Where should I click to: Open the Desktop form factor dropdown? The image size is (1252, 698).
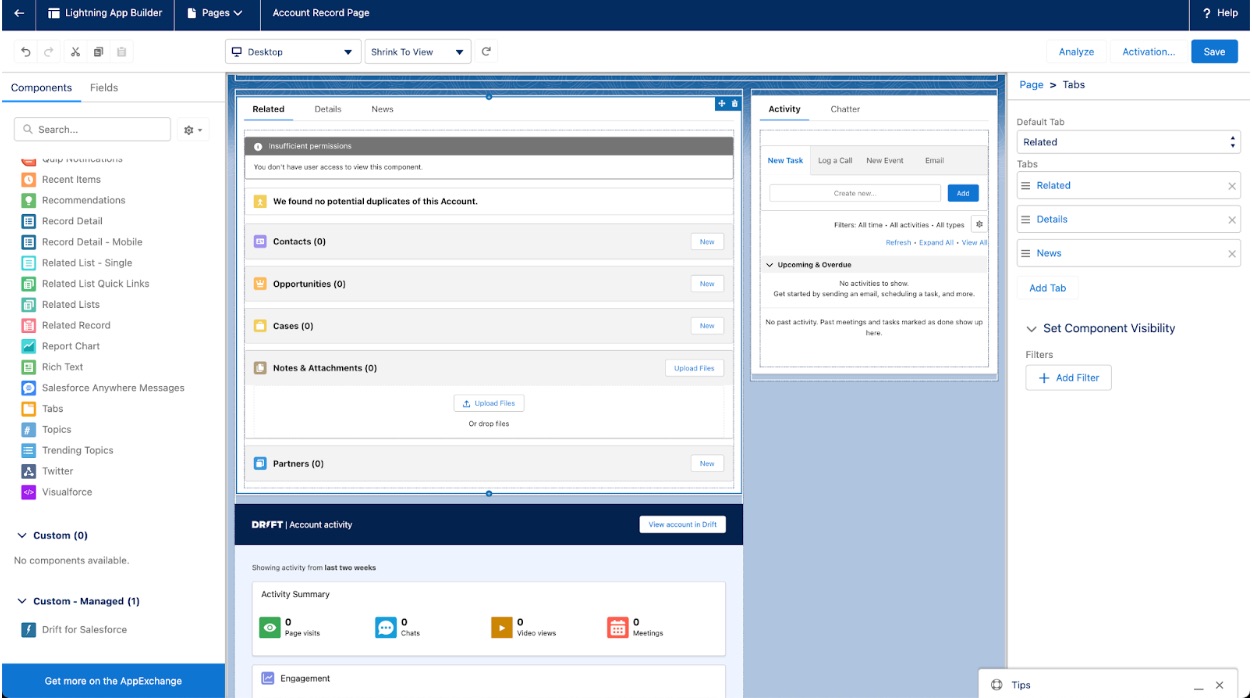(x=293, y=52)
